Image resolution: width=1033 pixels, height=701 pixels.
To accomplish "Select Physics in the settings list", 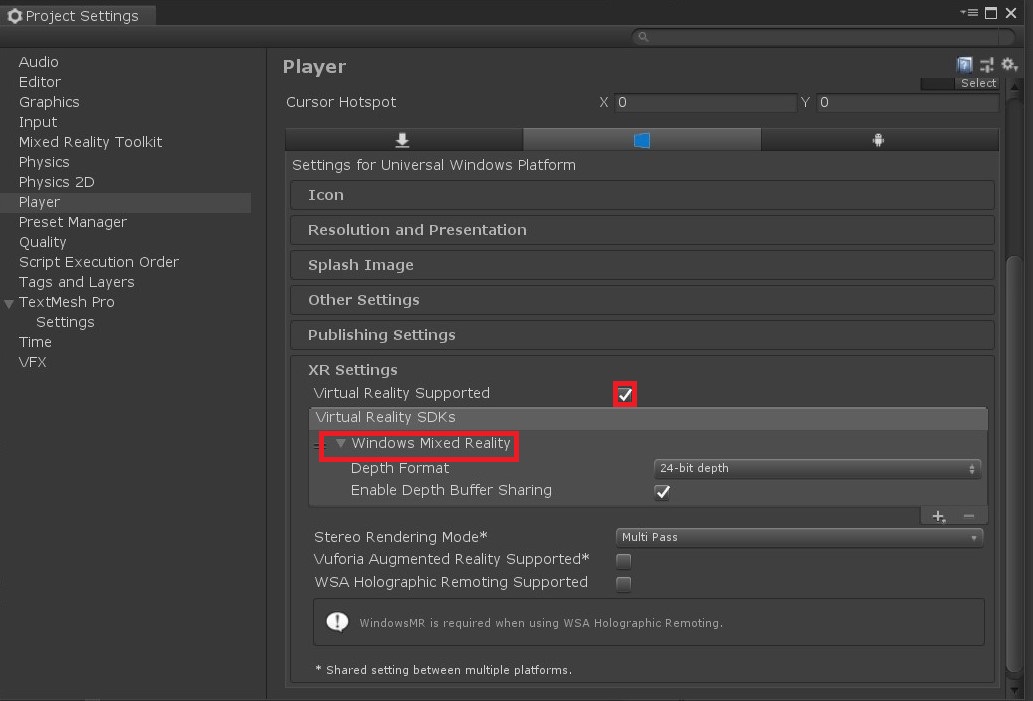I will coord(44,162).
